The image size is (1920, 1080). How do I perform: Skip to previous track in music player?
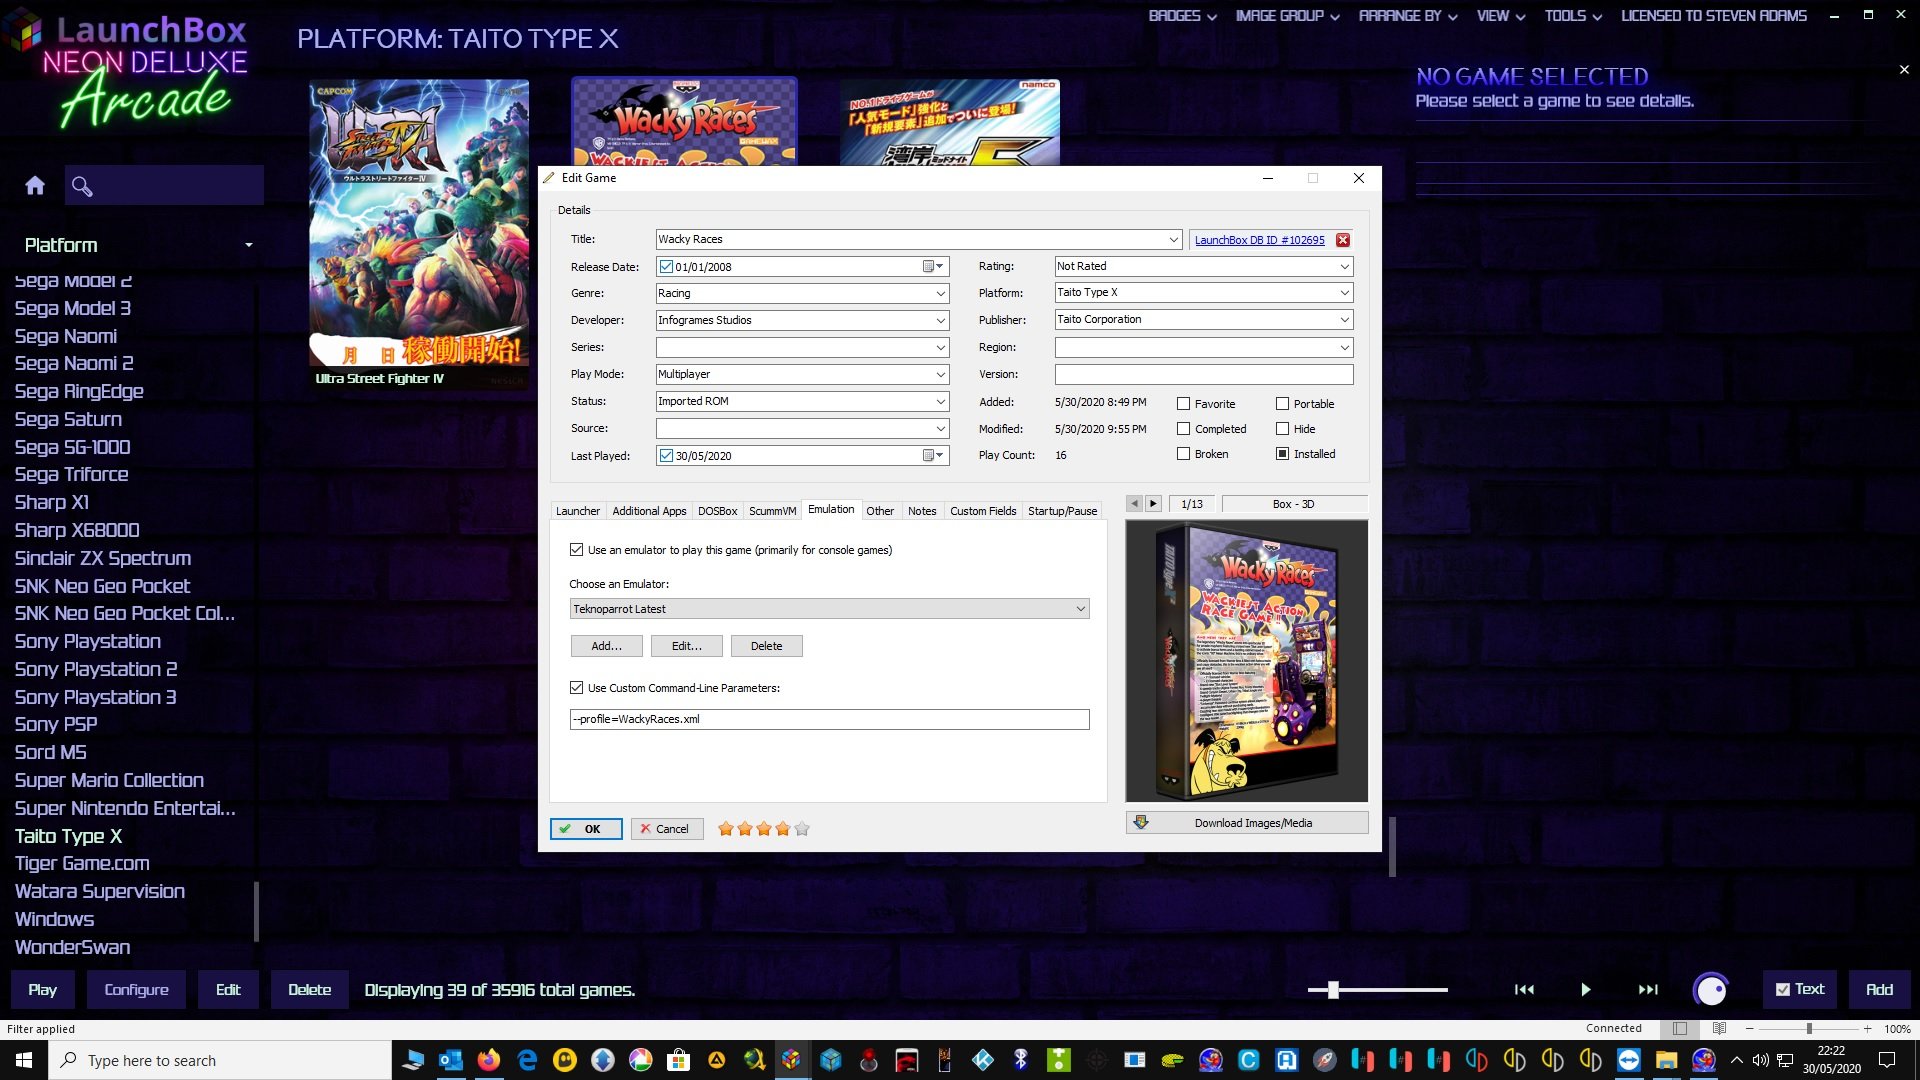coord(1524,990)
